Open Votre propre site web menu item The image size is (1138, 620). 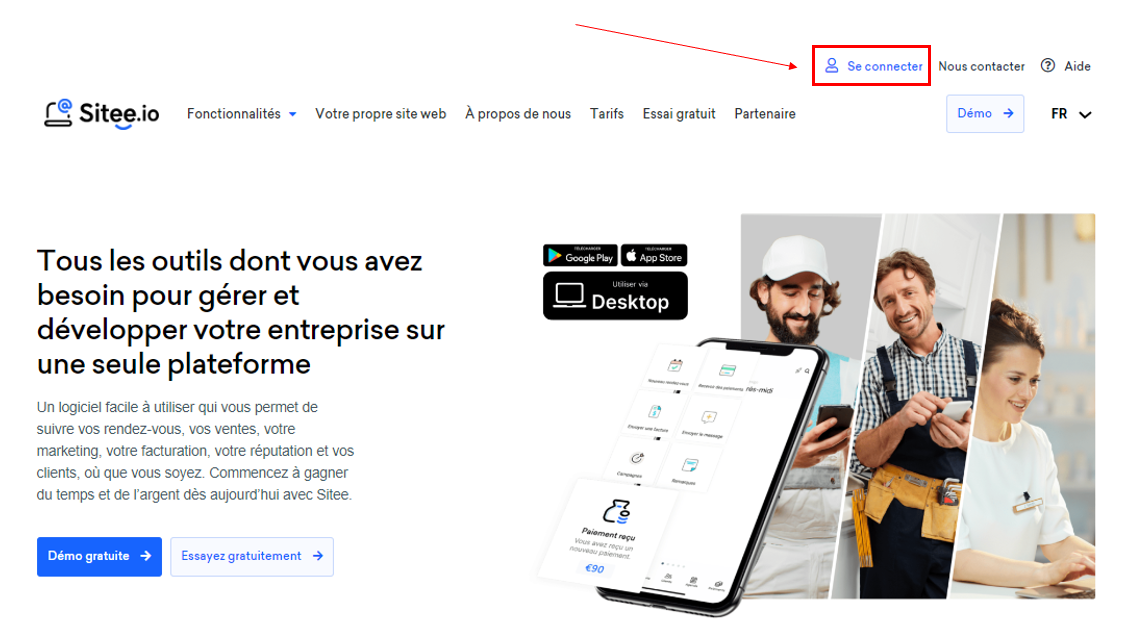pyautogui.click(x=380, y=114)
